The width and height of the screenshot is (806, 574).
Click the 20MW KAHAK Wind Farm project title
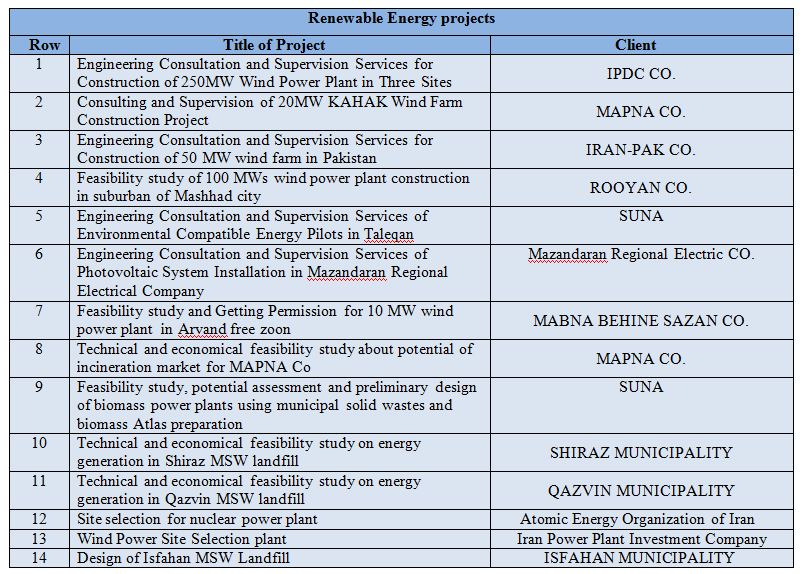coord(270,111)
